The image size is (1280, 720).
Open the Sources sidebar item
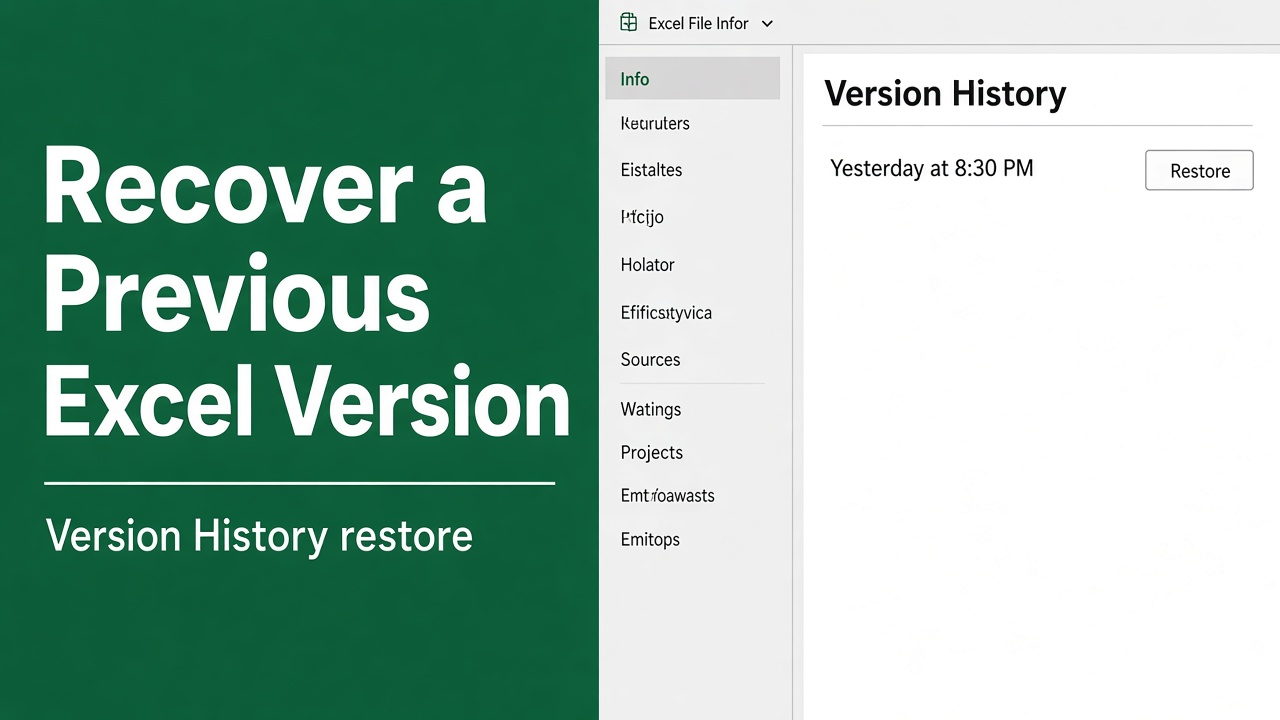click(x=650, y=360)
